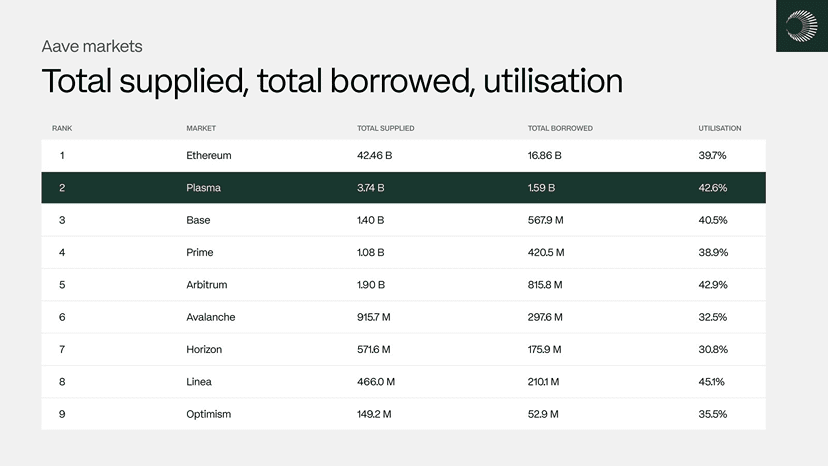This screenshot has height=466, width=828.
Task: Click Arbitrum's 815.8 M total borrowed value
Action: click(545, 285)
